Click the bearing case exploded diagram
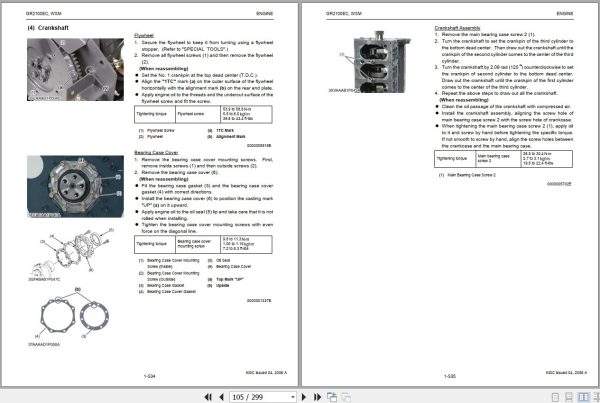 click(x=71, y=253)
